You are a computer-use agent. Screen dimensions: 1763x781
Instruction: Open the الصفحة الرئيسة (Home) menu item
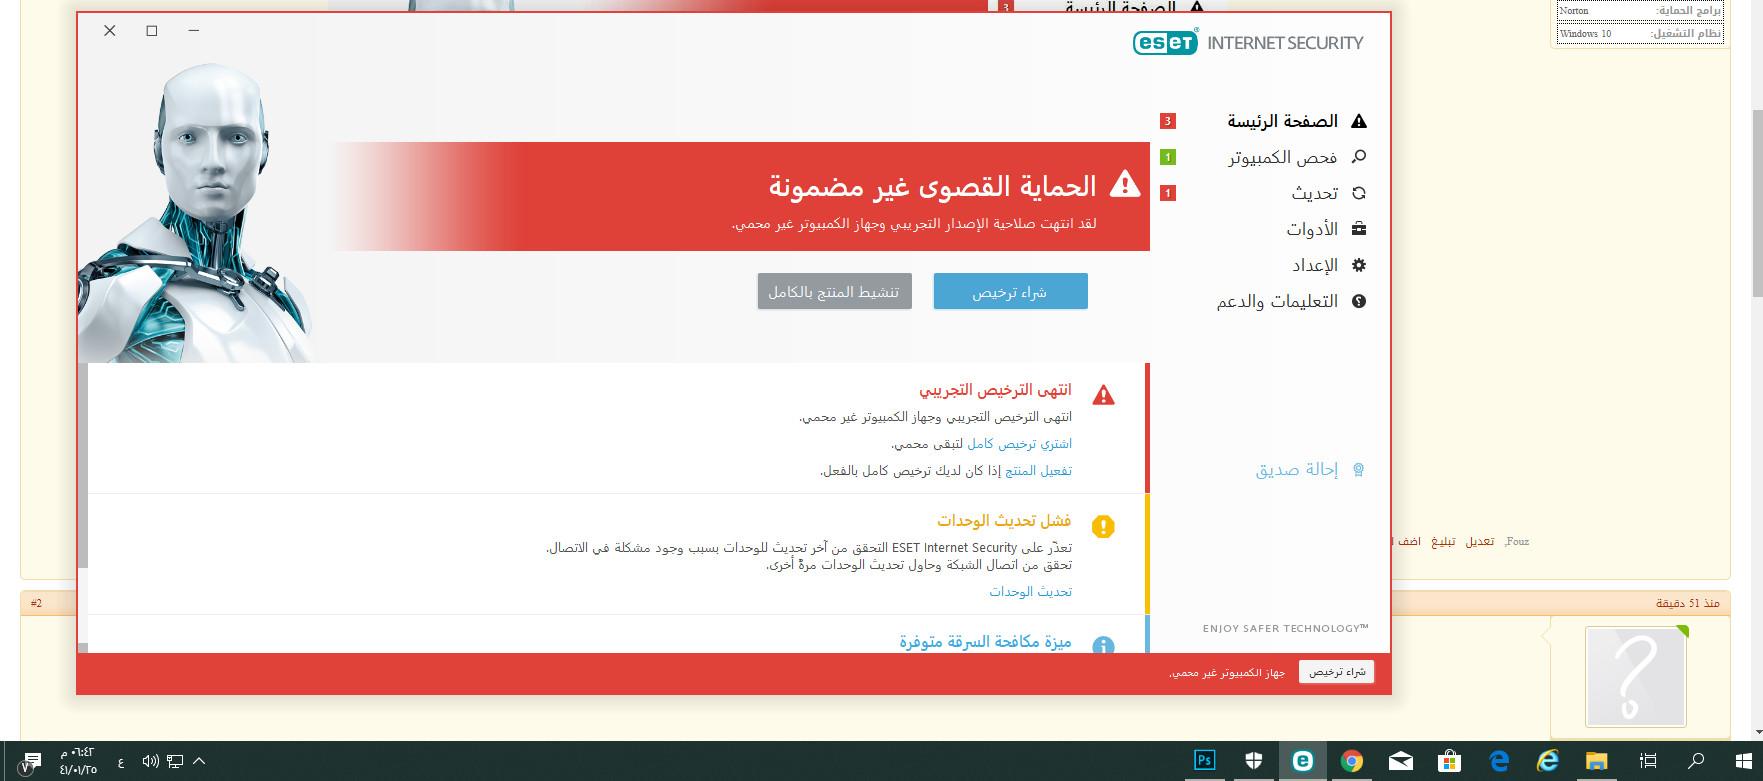pos(1282,121)
